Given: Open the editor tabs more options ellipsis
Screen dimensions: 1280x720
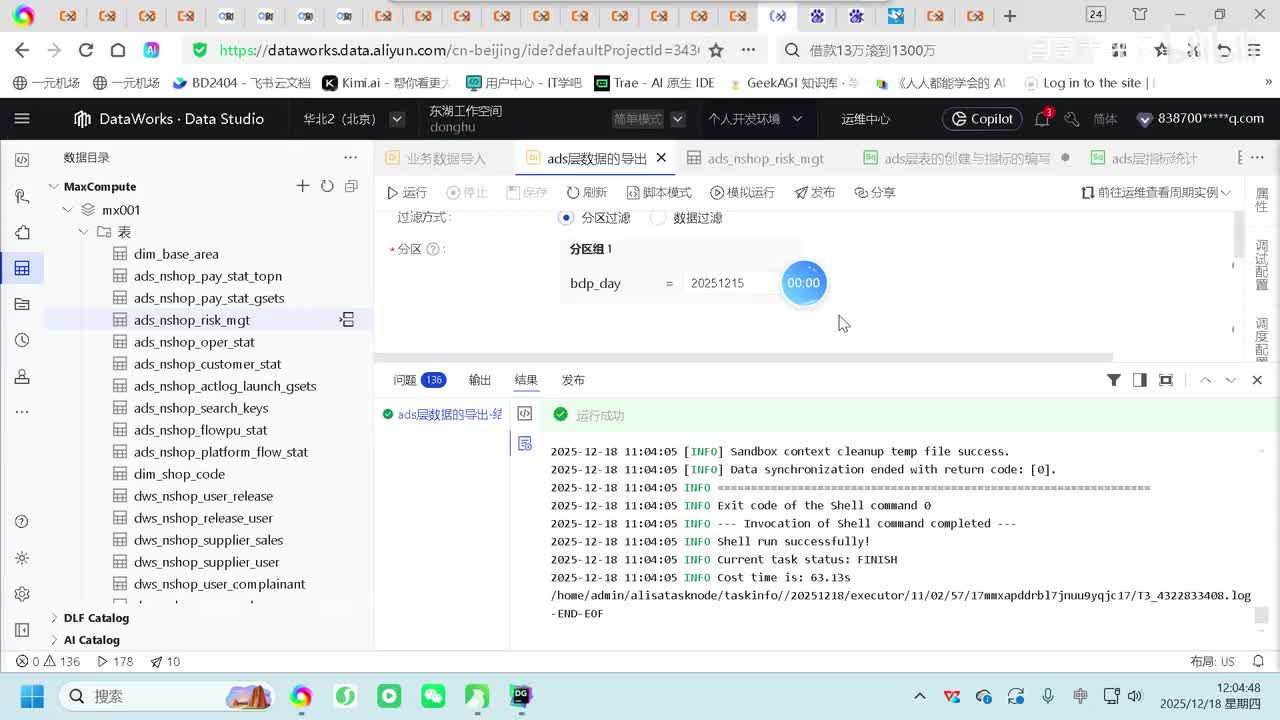Looking at the screenshot, I should coord(1258,157).
